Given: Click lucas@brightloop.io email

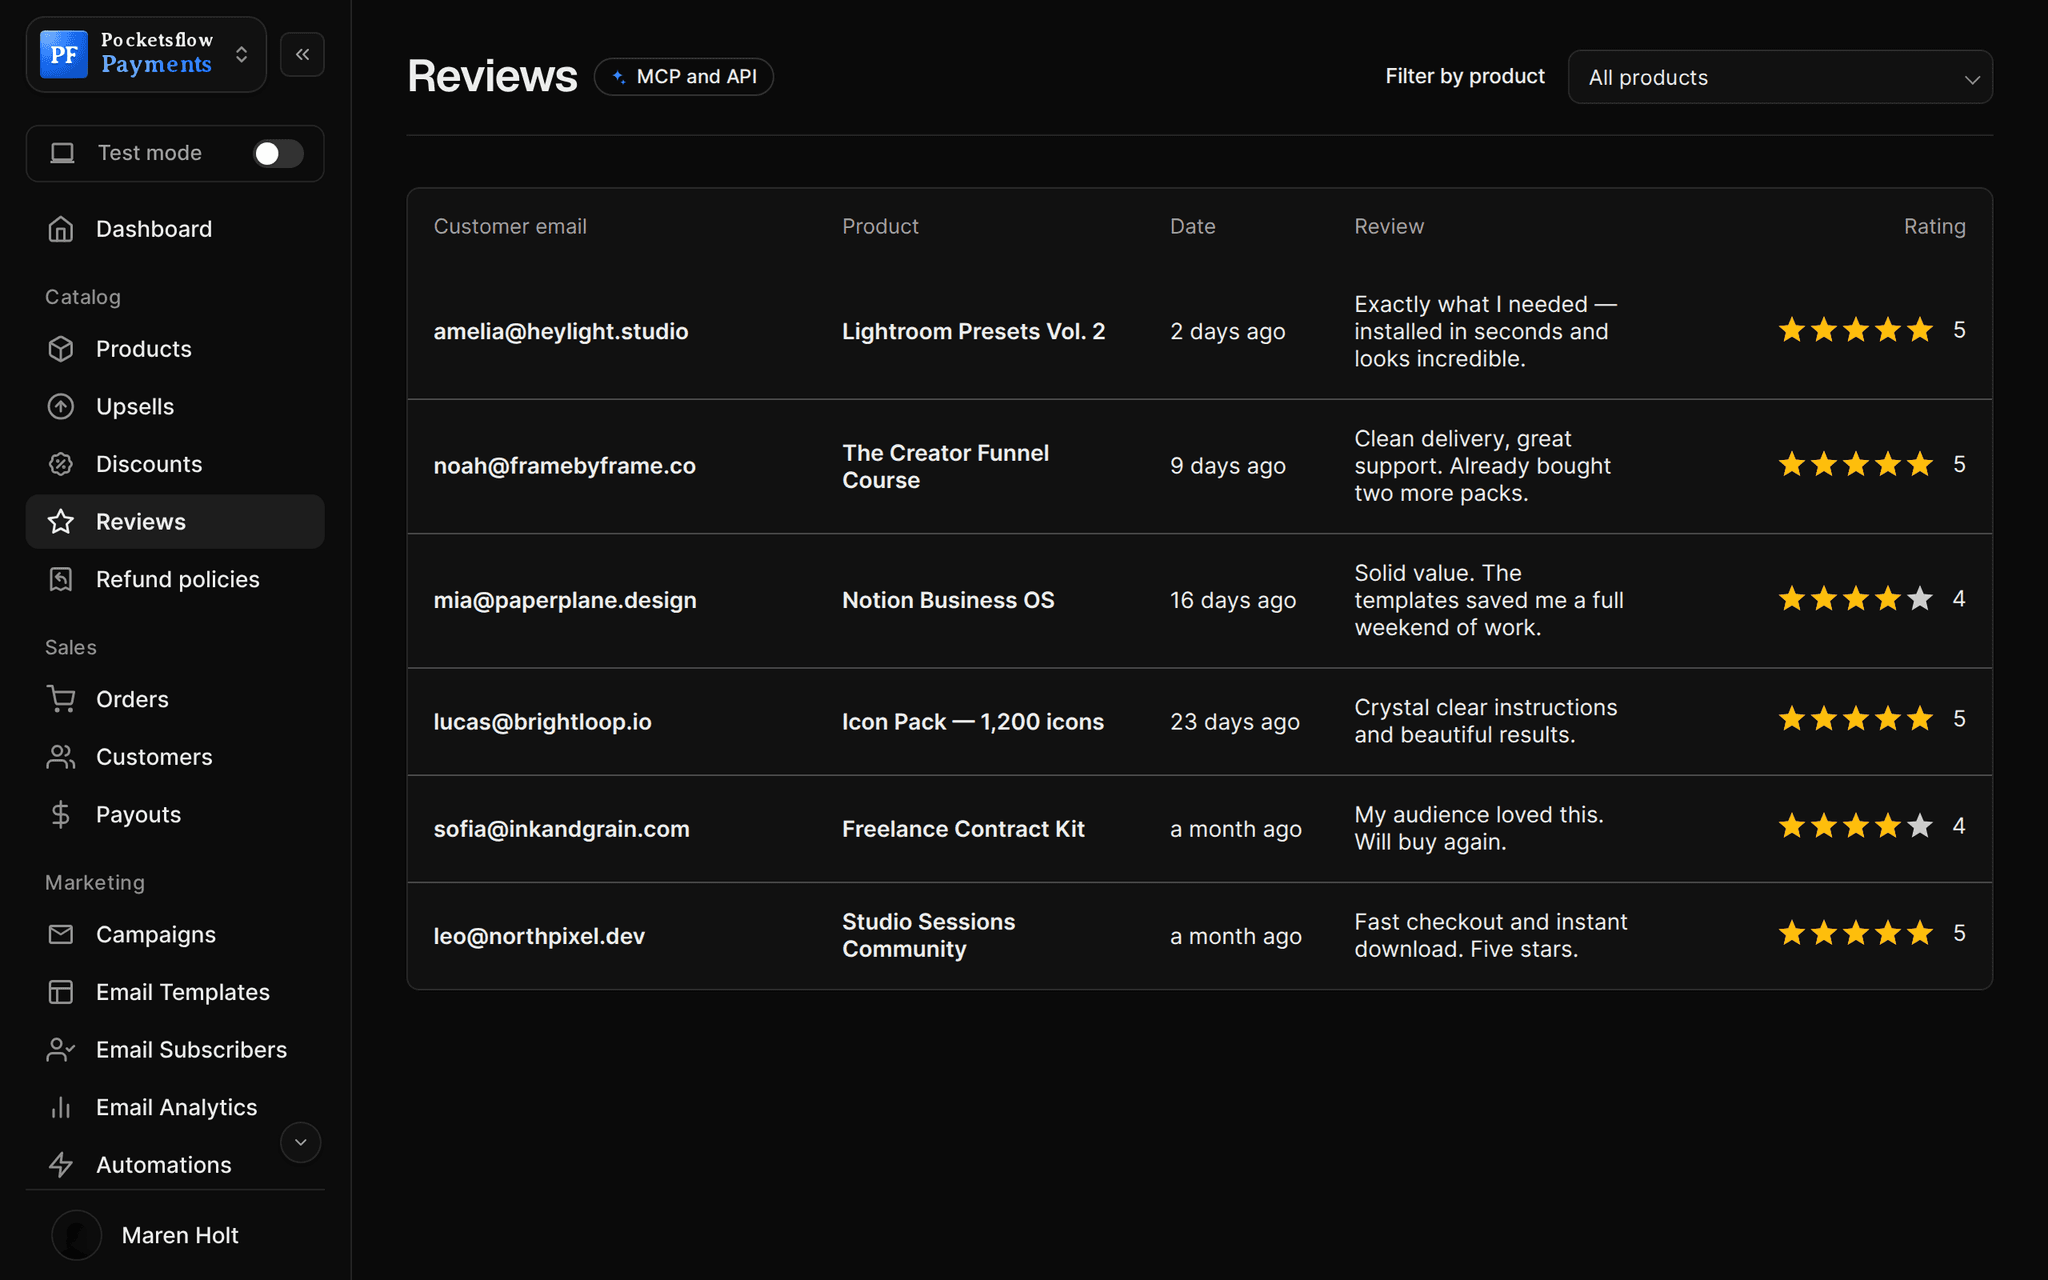Looking at the screenshot, I should click(542, 722).
